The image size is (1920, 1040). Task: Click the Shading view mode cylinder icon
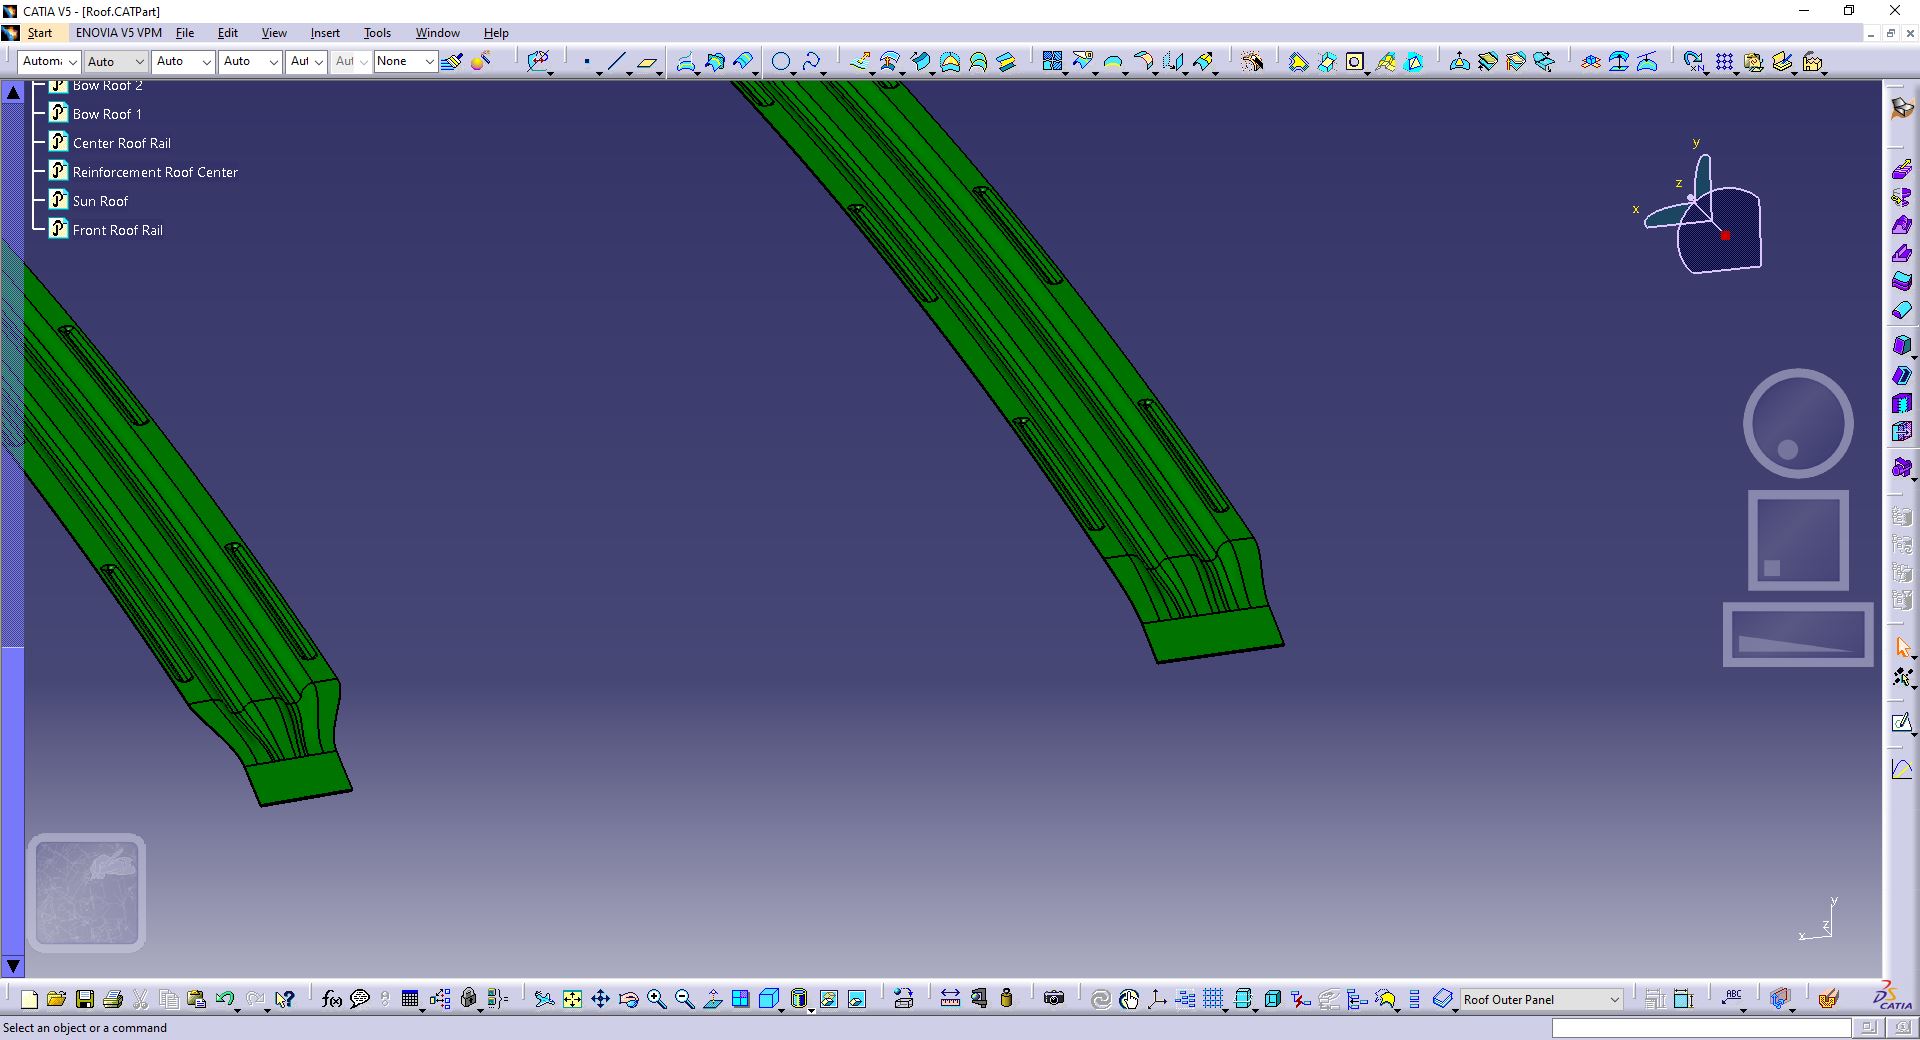click(798, 998)
